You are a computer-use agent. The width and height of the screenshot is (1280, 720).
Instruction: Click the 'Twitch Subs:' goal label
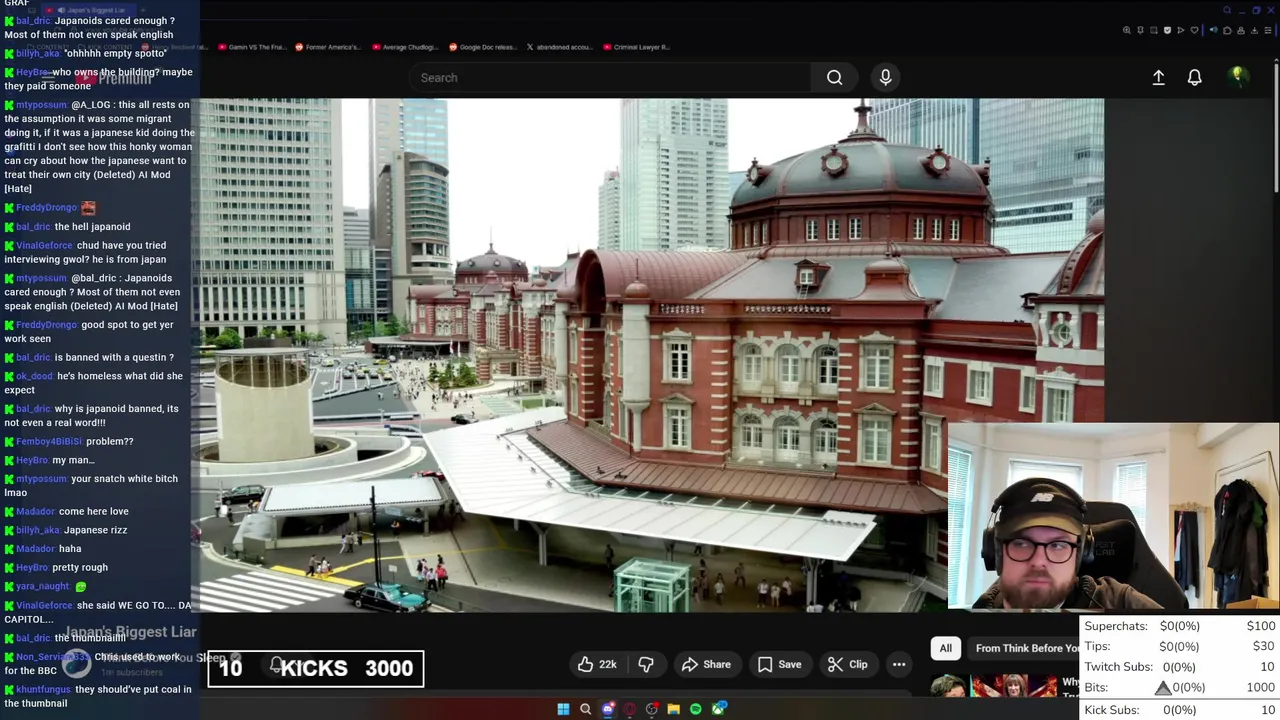(1119, 667)
